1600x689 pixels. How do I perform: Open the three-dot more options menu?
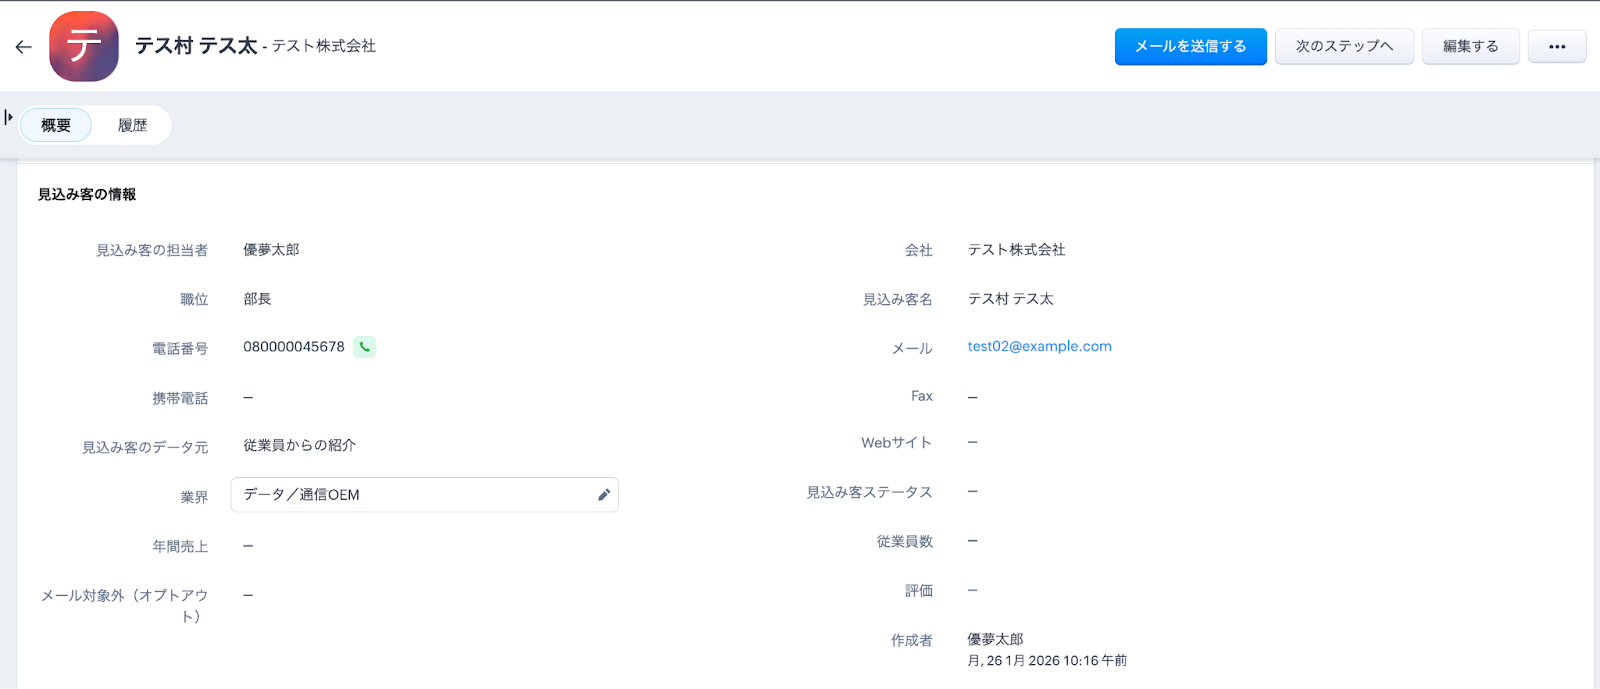click(x=1556, y=47)
